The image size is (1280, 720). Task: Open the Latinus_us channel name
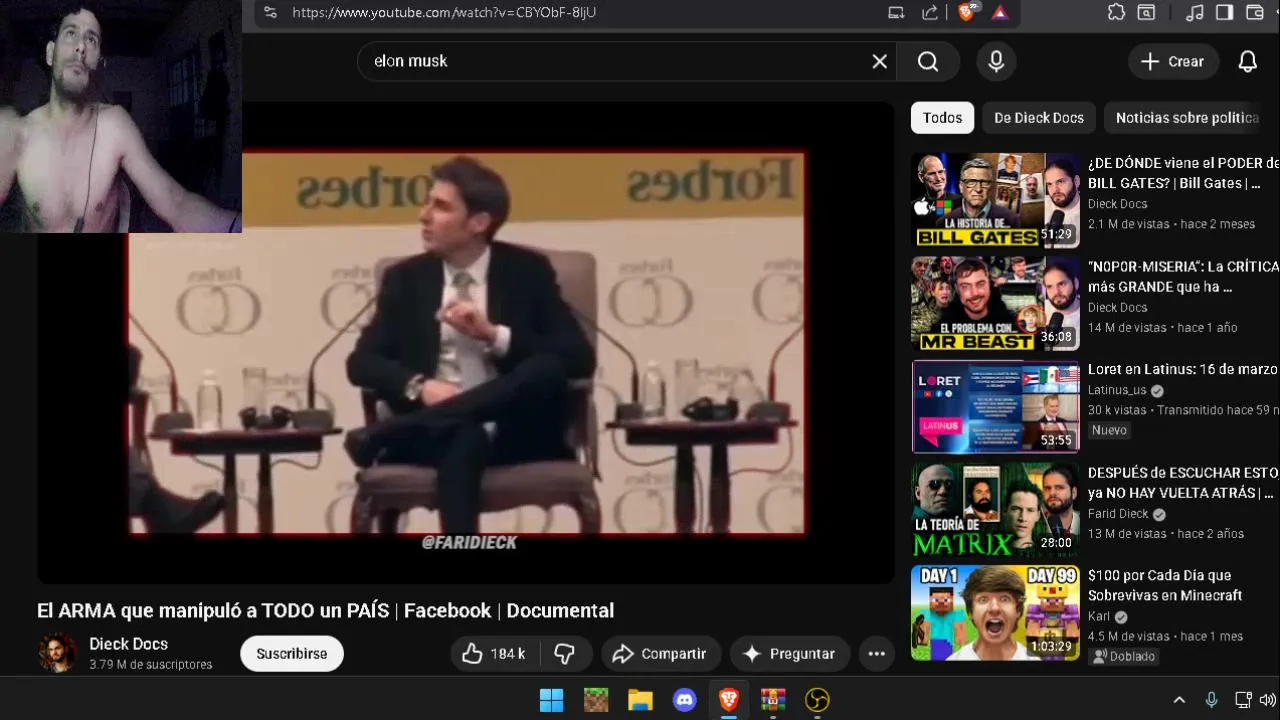(1117, 390)
